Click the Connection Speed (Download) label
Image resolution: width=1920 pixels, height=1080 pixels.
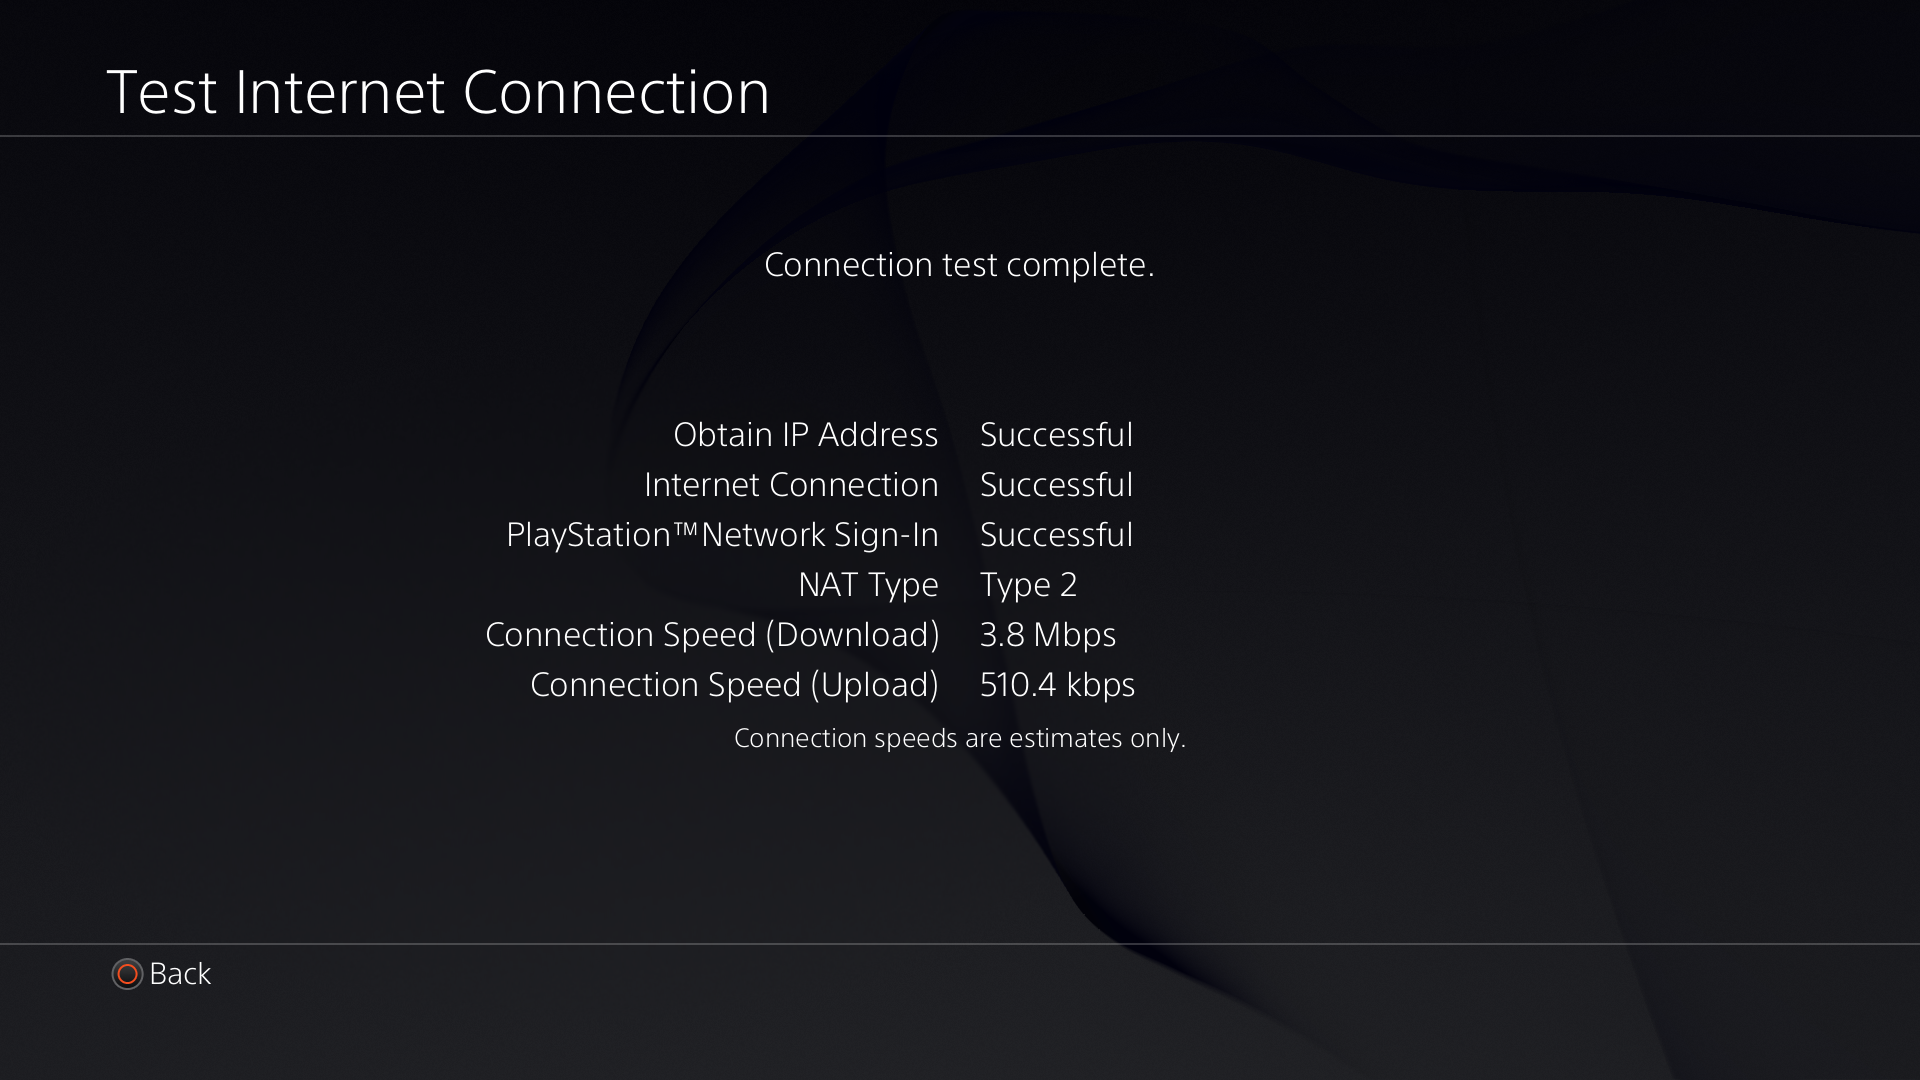[x=712, y=635]
